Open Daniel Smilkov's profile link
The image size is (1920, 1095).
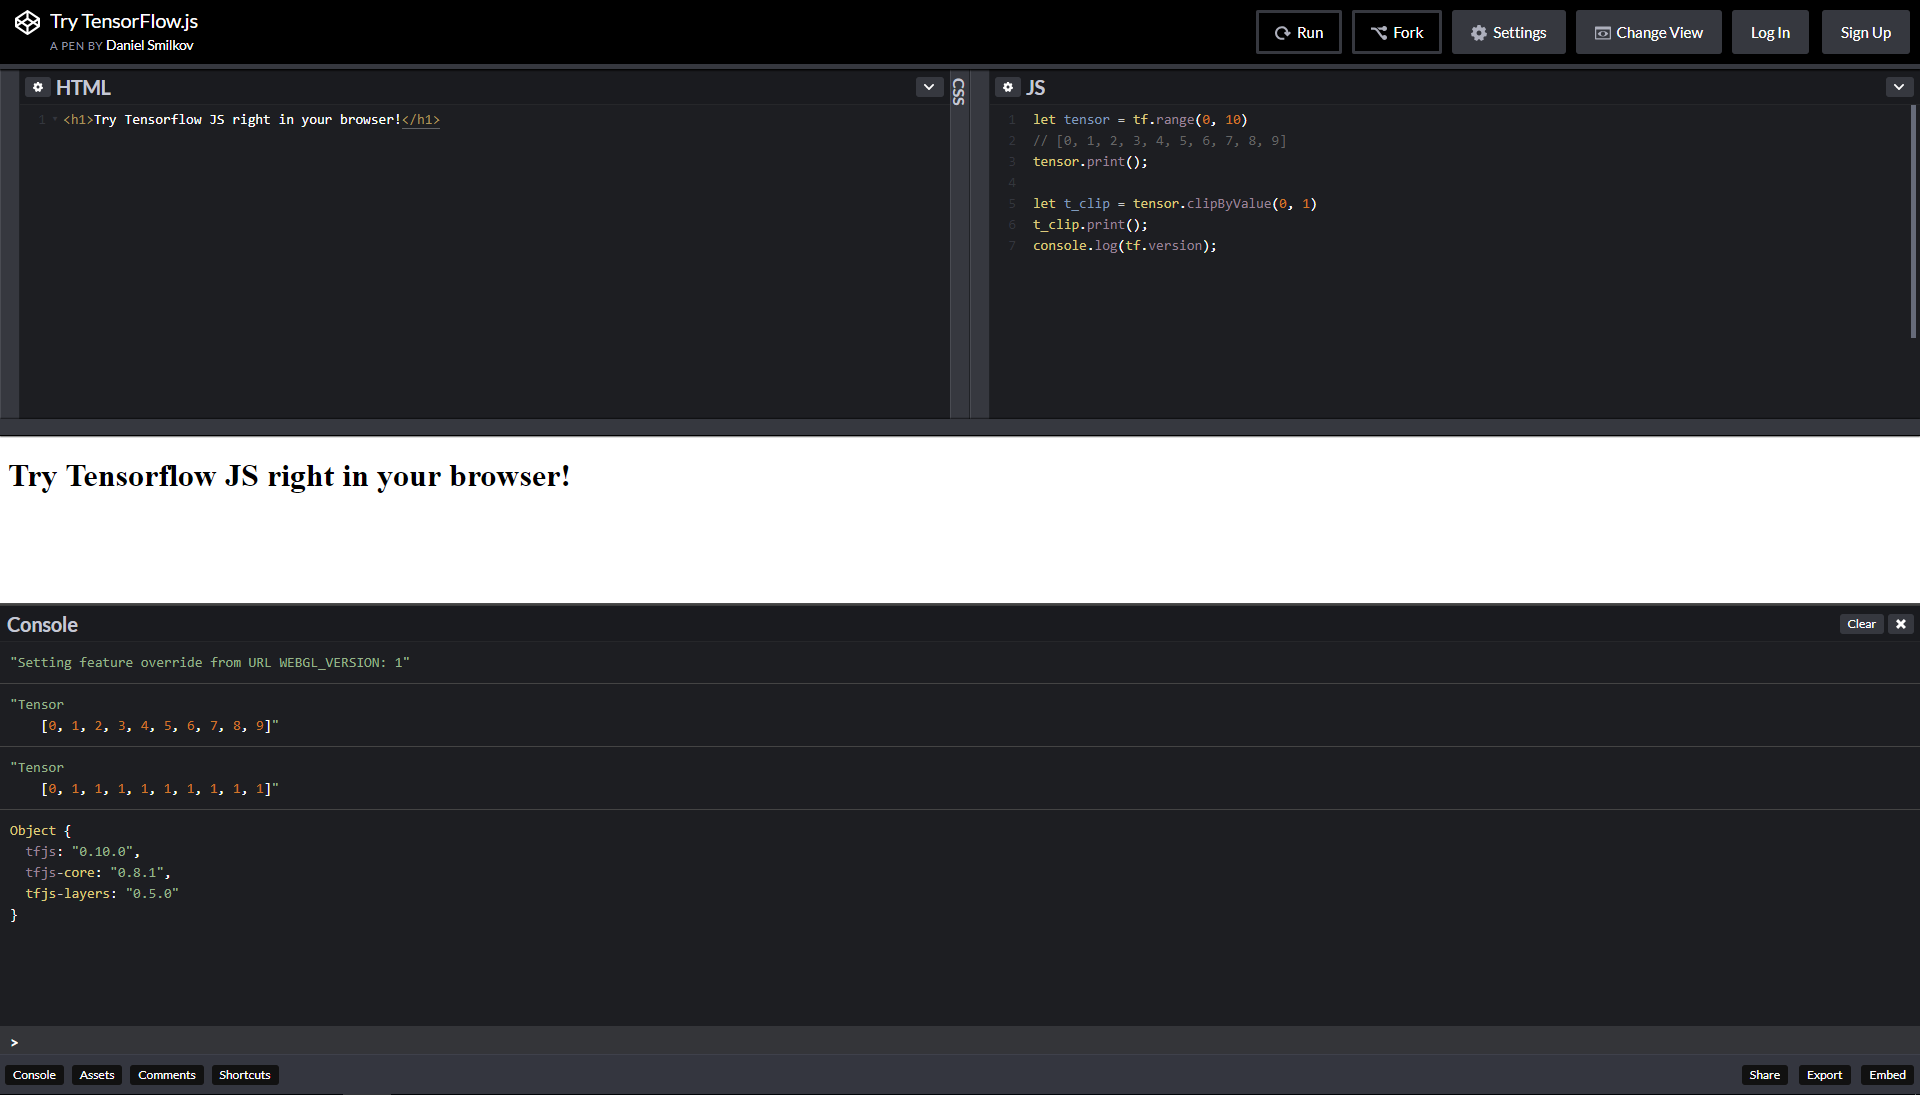tap(150, 45)
